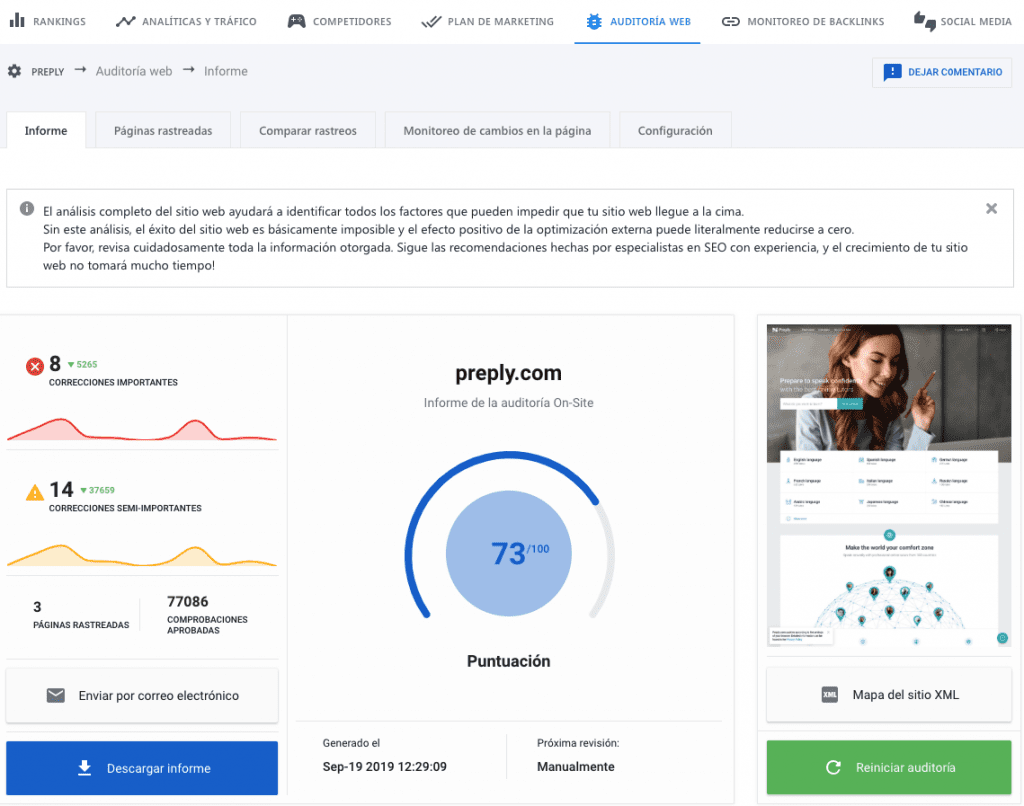Click the green 37659 change indicator
Screen dimensions: 1024x806
(x=97, y=490)
